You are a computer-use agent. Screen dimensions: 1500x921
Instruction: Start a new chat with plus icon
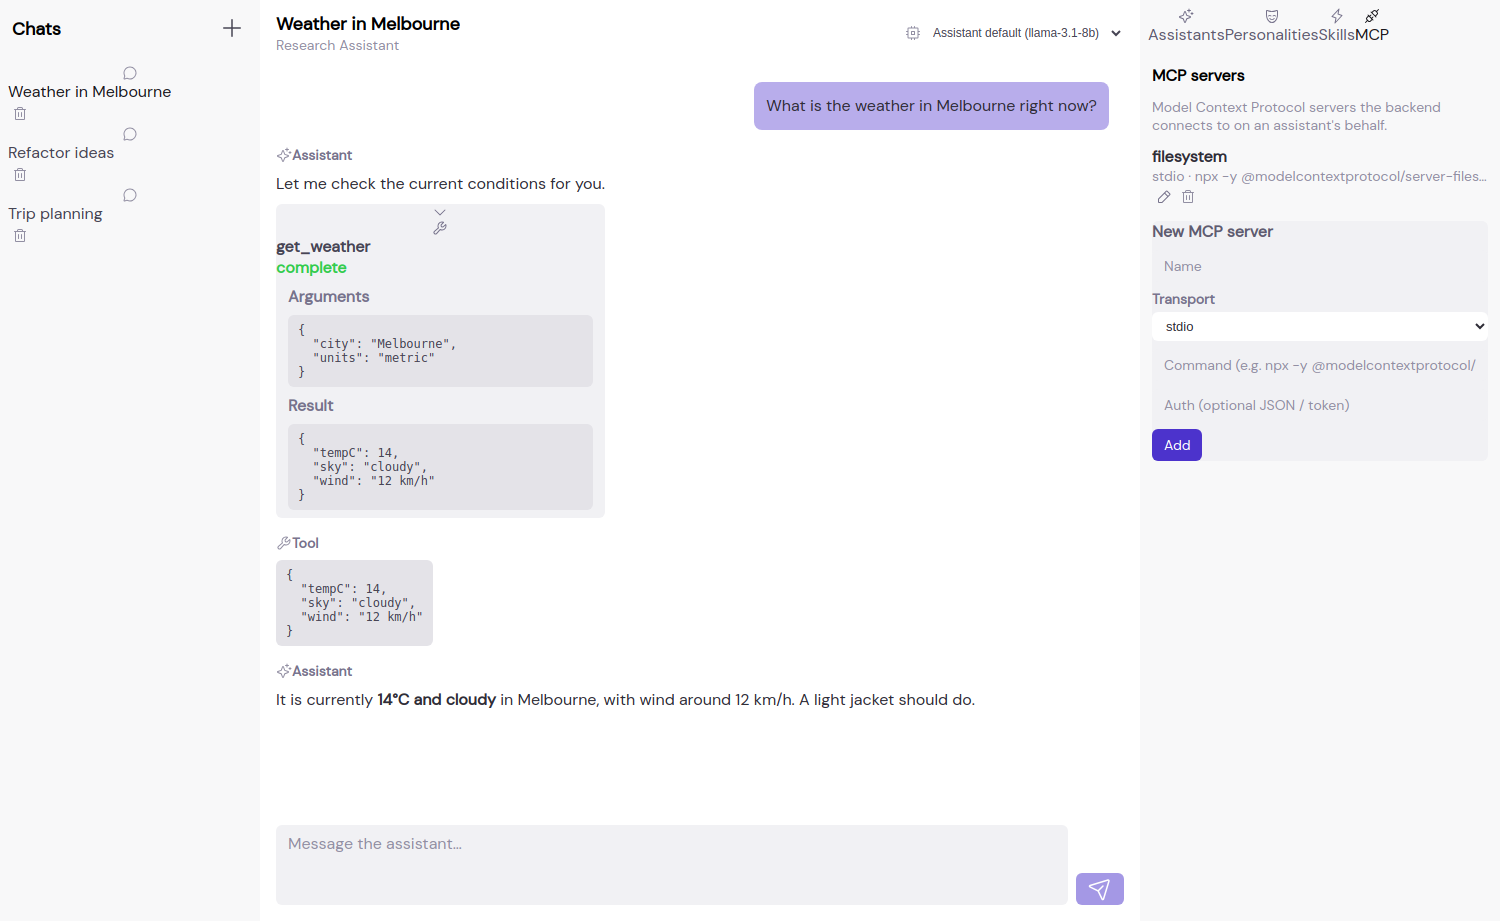click(x=232, y=28)
